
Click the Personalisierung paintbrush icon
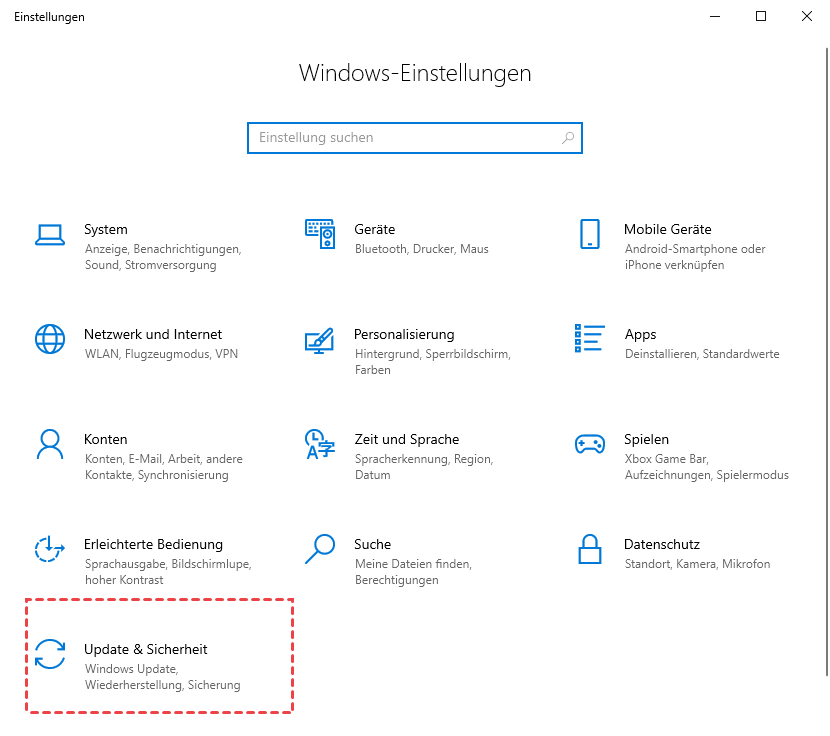tap(320, 339)
